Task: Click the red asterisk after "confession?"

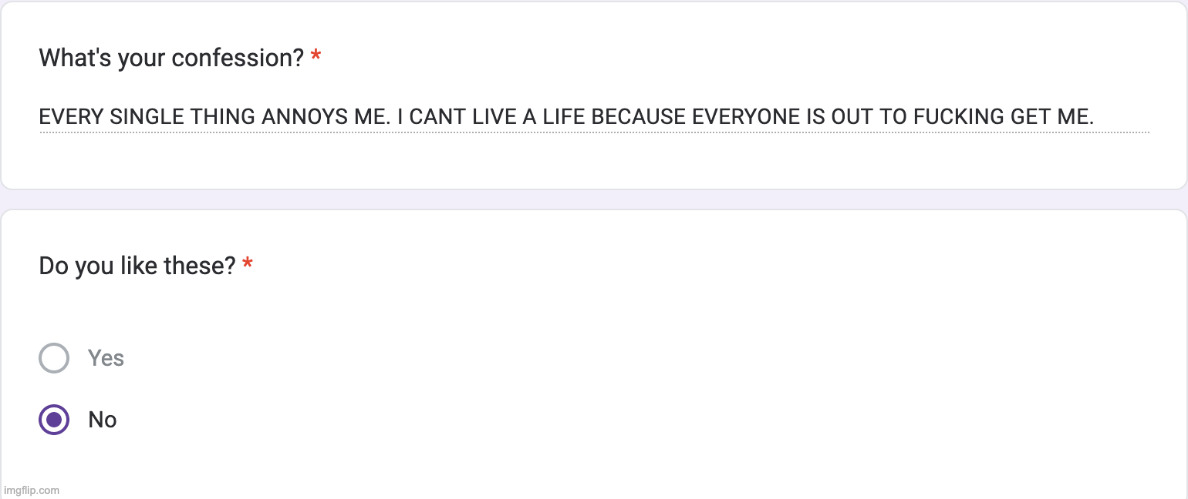Action: point(316,58)
